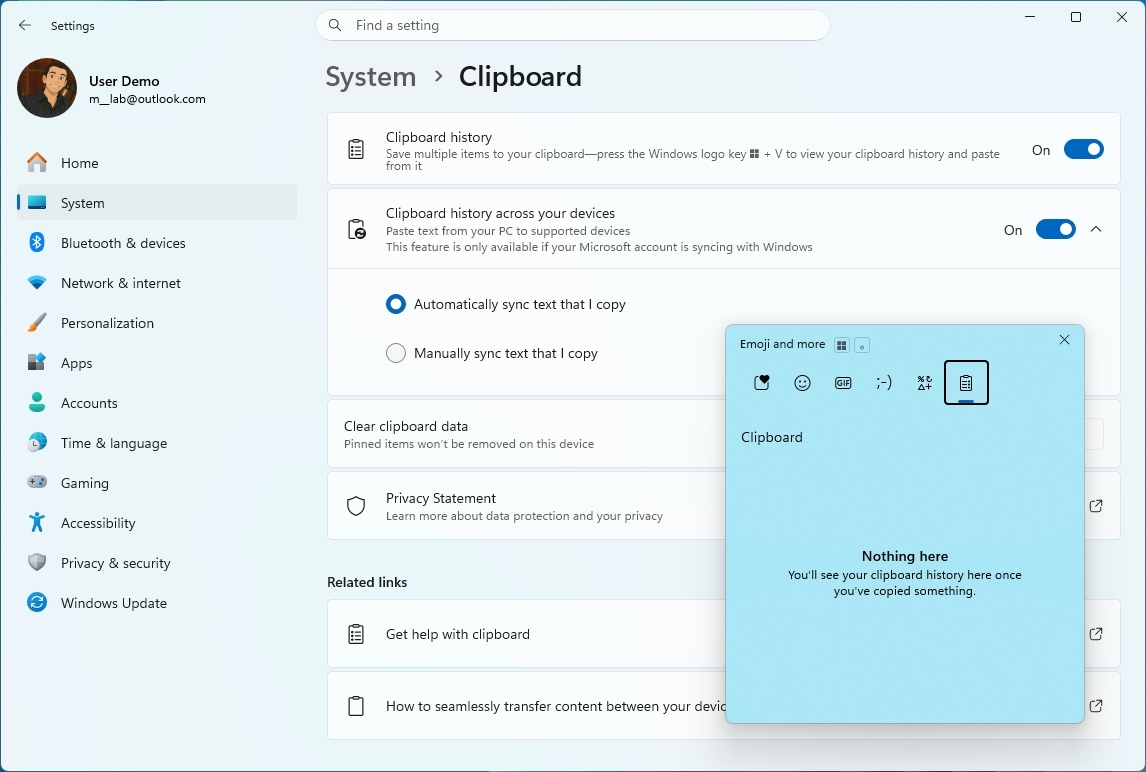Navigate to System in the breadcrumb
The image size is (1146, 772).
click(x=370, y=76)
